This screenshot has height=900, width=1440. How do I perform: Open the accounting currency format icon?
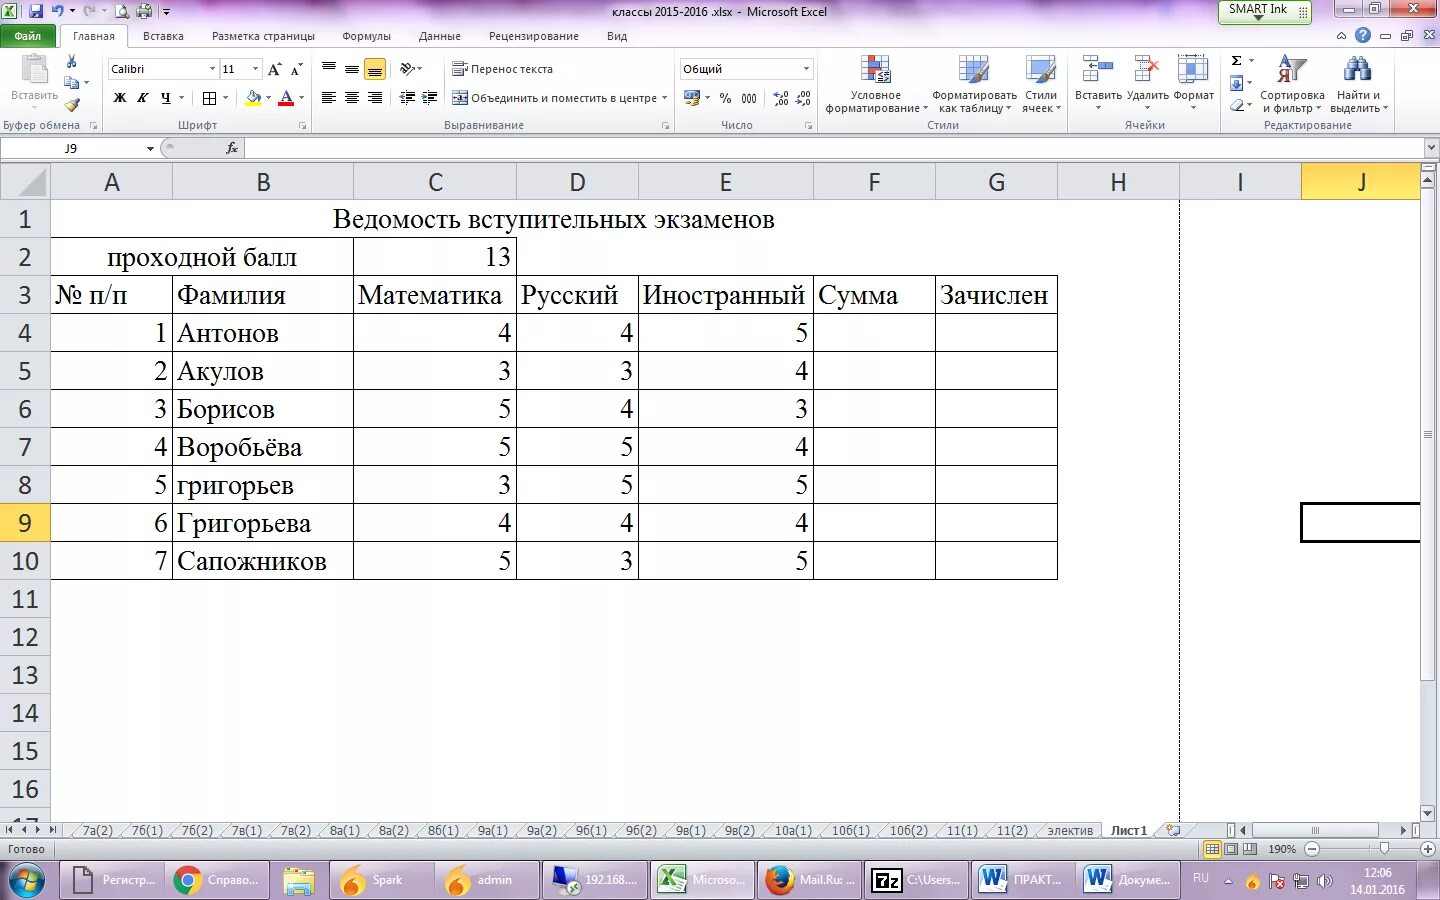[691, 98]
